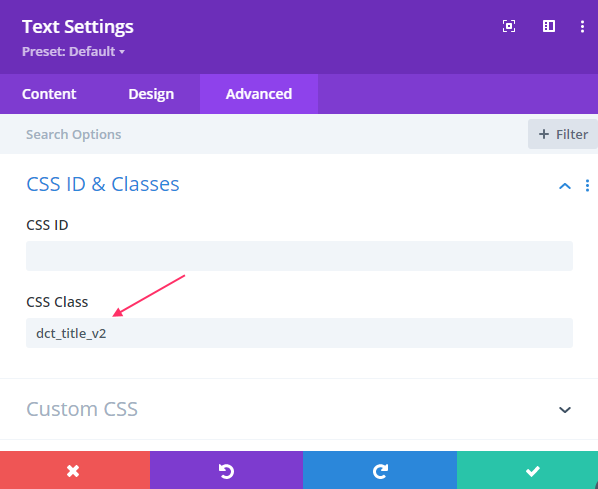Click the + Filter button
598x489 pixels.
pos(563,134)
